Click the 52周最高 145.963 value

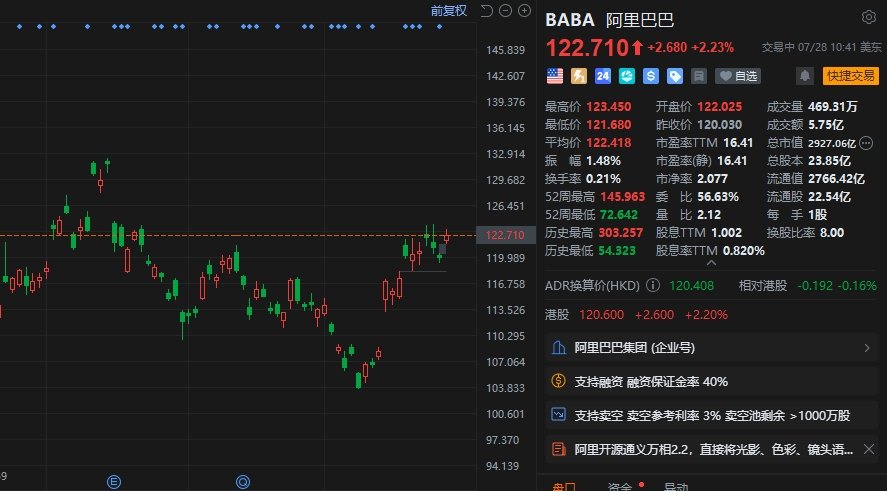622,197
